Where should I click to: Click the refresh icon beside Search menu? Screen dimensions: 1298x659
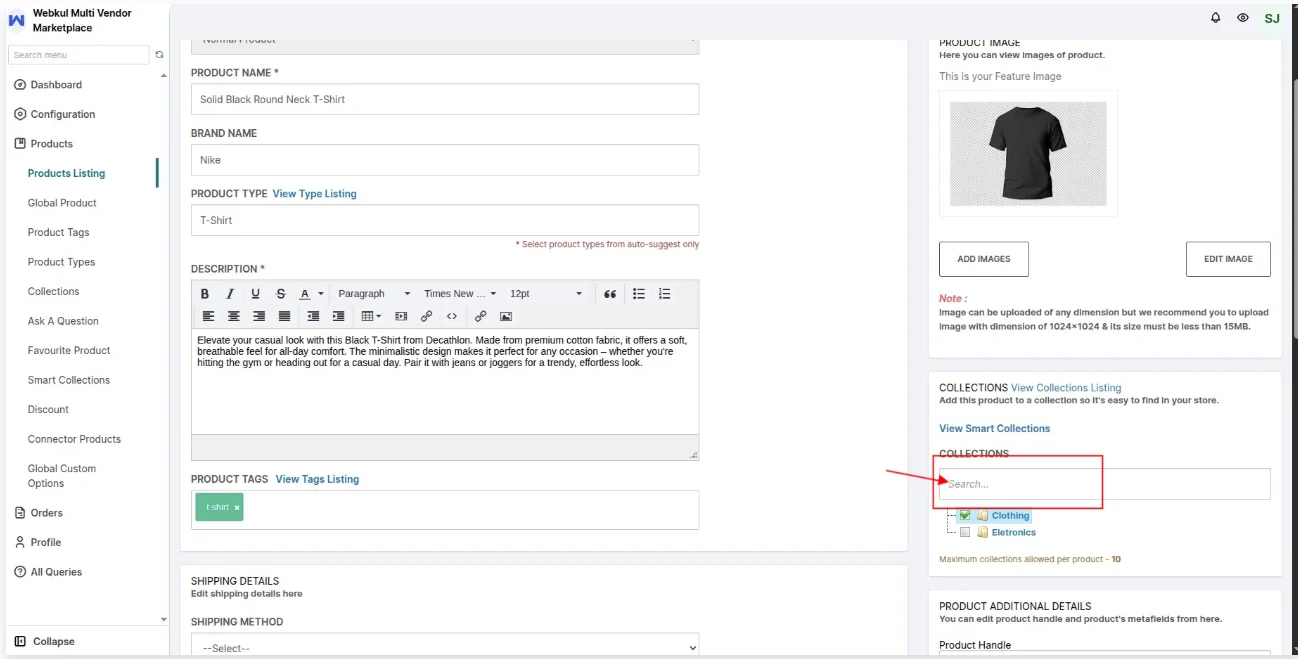(x=159, y=55)
